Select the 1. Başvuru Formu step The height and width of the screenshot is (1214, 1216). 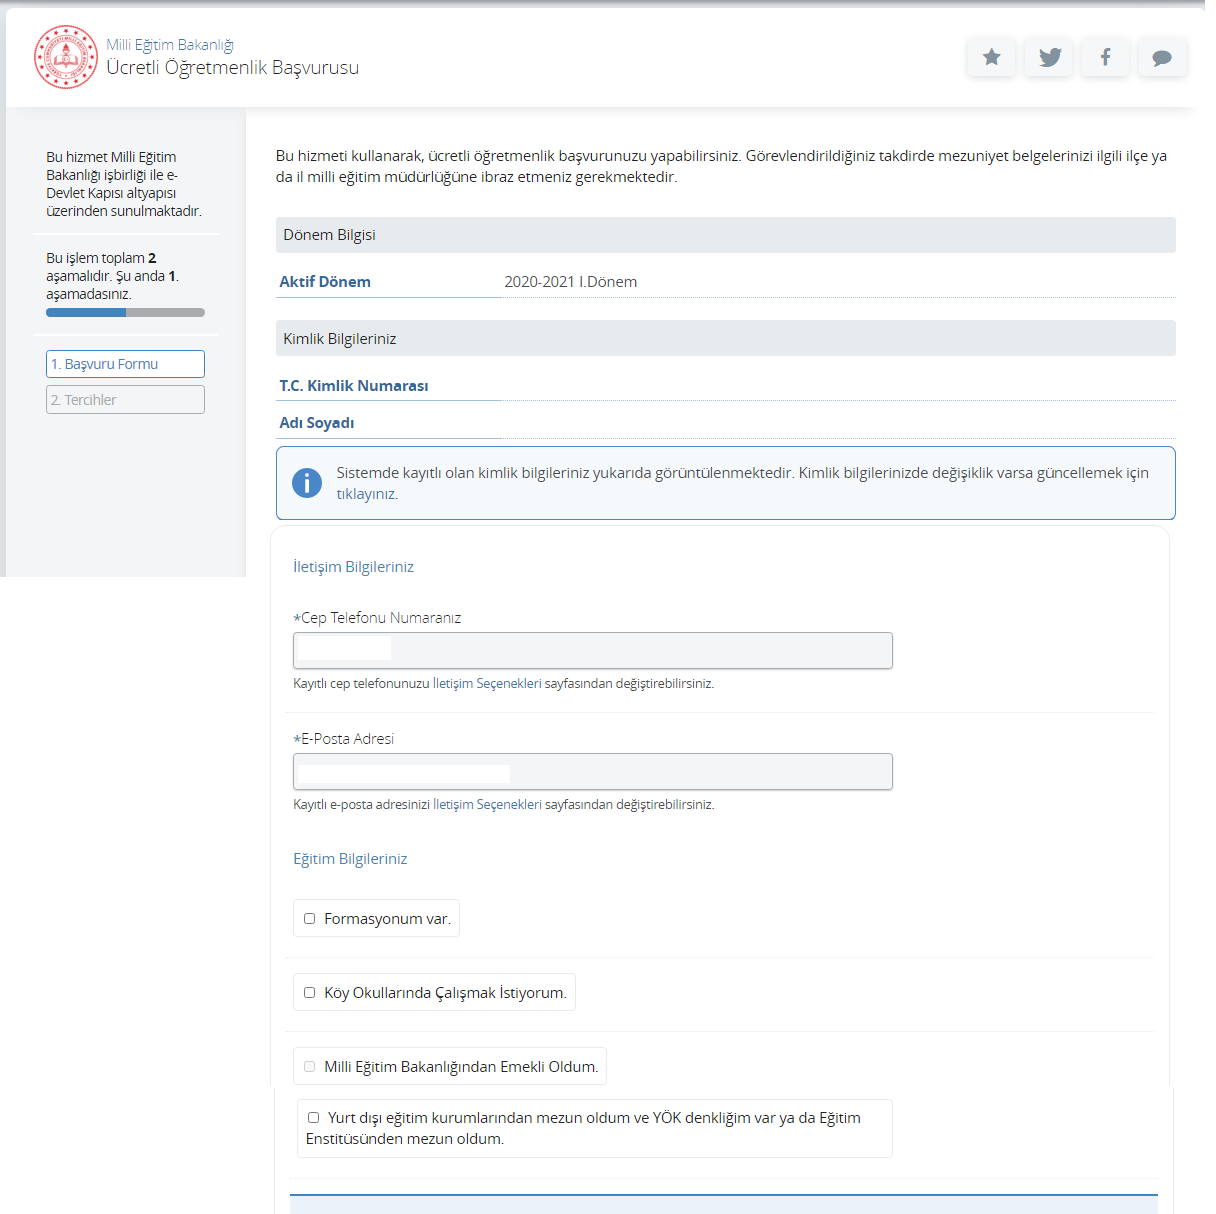pyautogui.click(x=125, y=364)
